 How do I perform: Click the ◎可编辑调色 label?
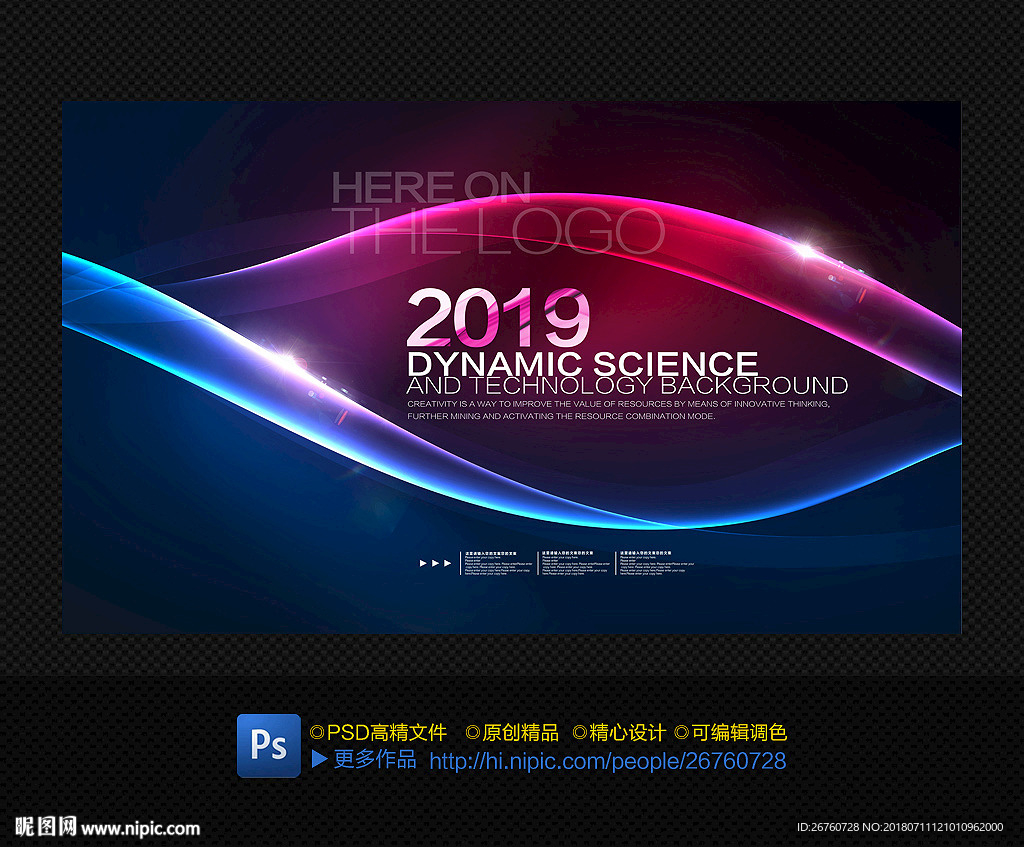tap(730, 732)
